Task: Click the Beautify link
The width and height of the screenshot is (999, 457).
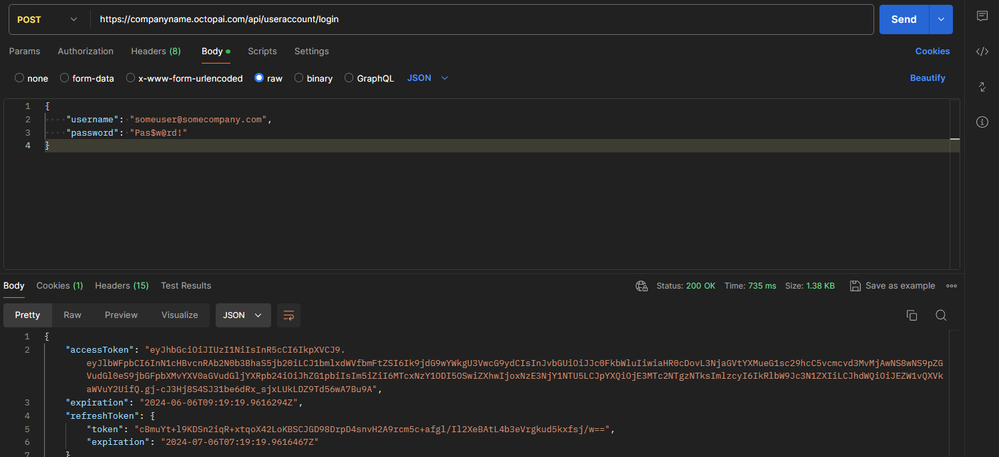Action: click(x=927, y=78)
